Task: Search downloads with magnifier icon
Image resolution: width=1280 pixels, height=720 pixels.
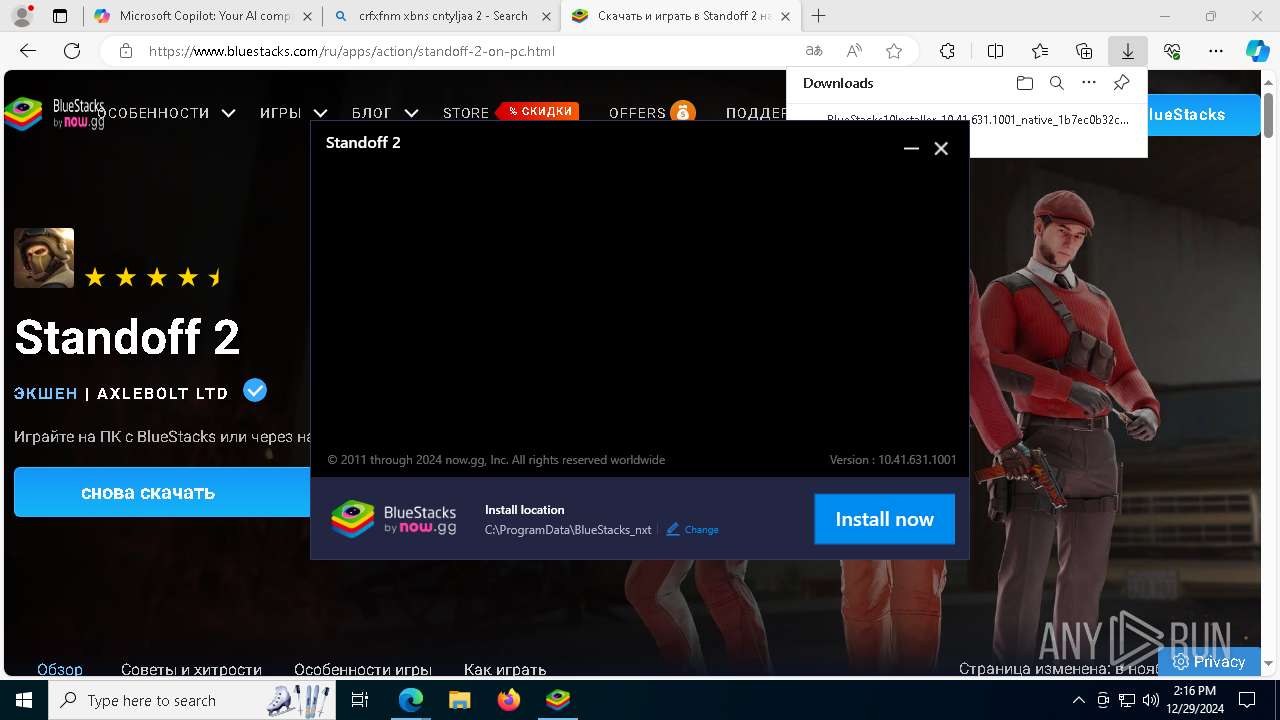Action: [1057, 83]
